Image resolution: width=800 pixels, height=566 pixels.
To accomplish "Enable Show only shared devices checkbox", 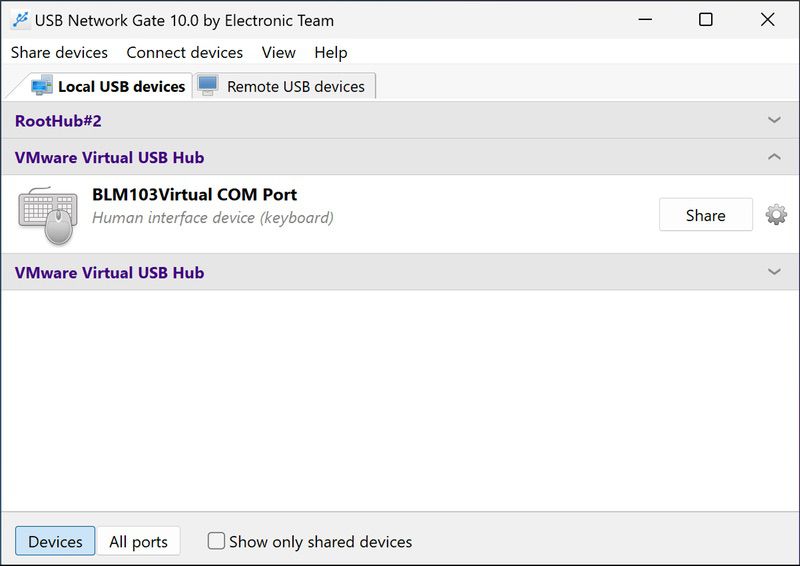I will click(216, 541).
